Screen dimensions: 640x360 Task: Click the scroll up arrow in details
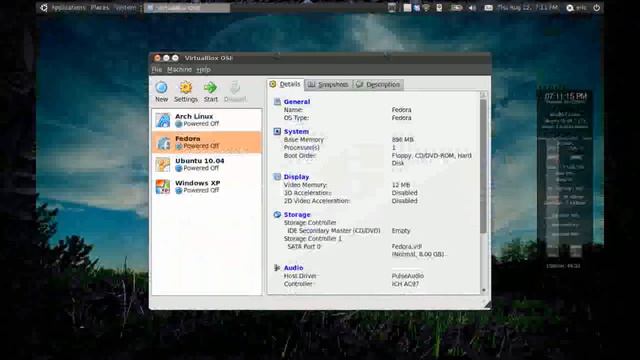coord(484,95)
